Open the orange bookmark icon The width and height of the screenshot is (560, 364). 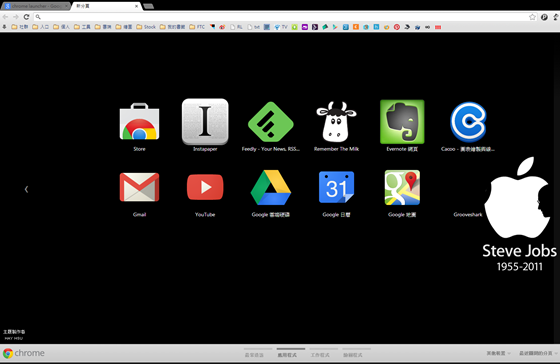356,27
